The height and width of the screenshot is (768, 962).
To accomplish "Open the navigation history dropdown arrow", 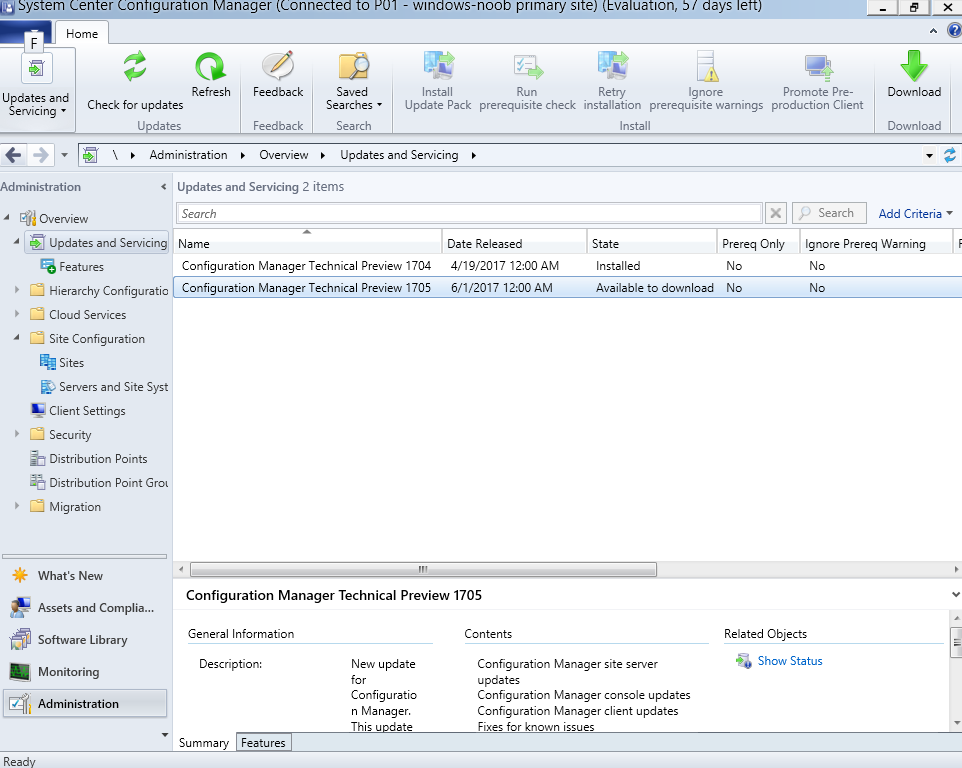I will (x=64, y=155).
